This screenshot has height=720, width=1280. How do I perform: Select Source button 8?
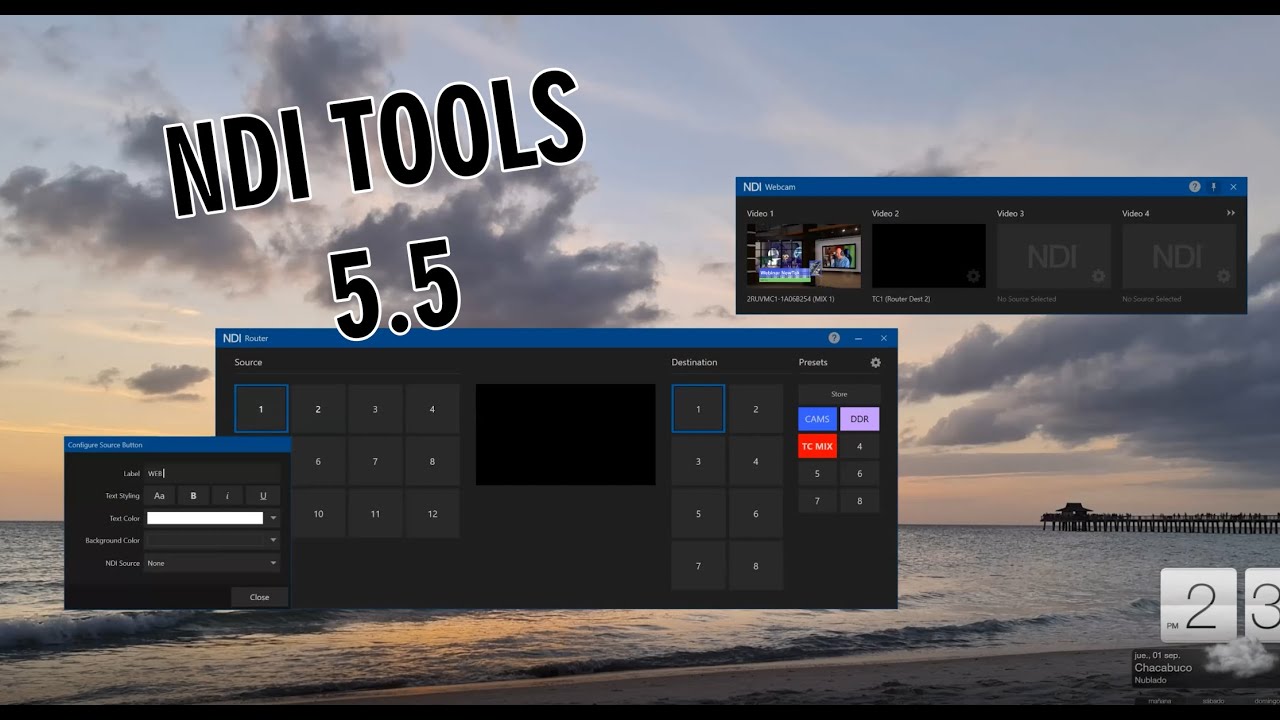coord(432,462)
